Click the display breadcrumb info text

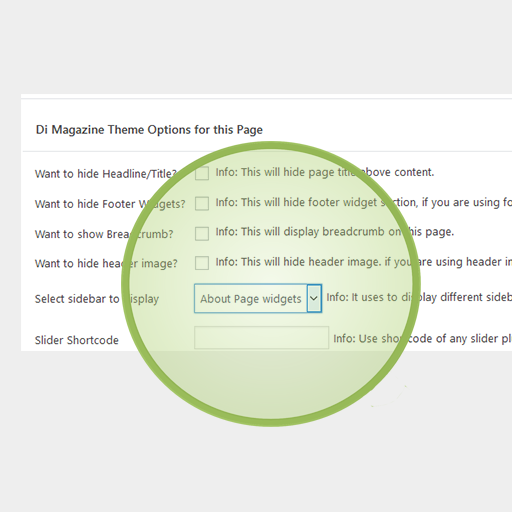335,232
